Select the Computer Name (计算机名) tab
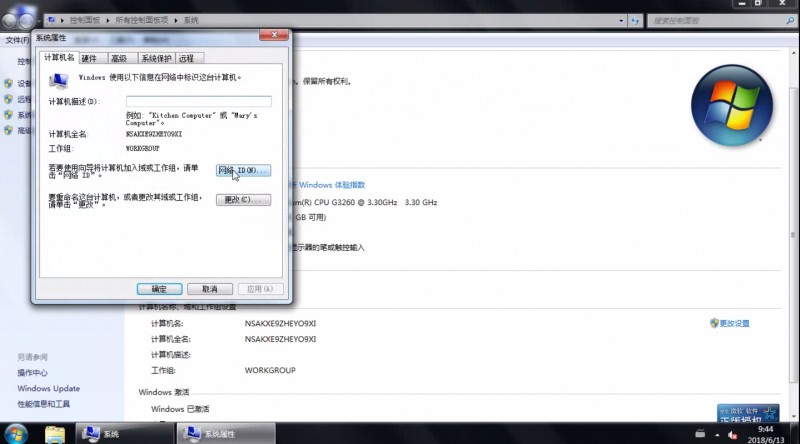The height and width of the screenshot is (444, 800). [59, 58]
